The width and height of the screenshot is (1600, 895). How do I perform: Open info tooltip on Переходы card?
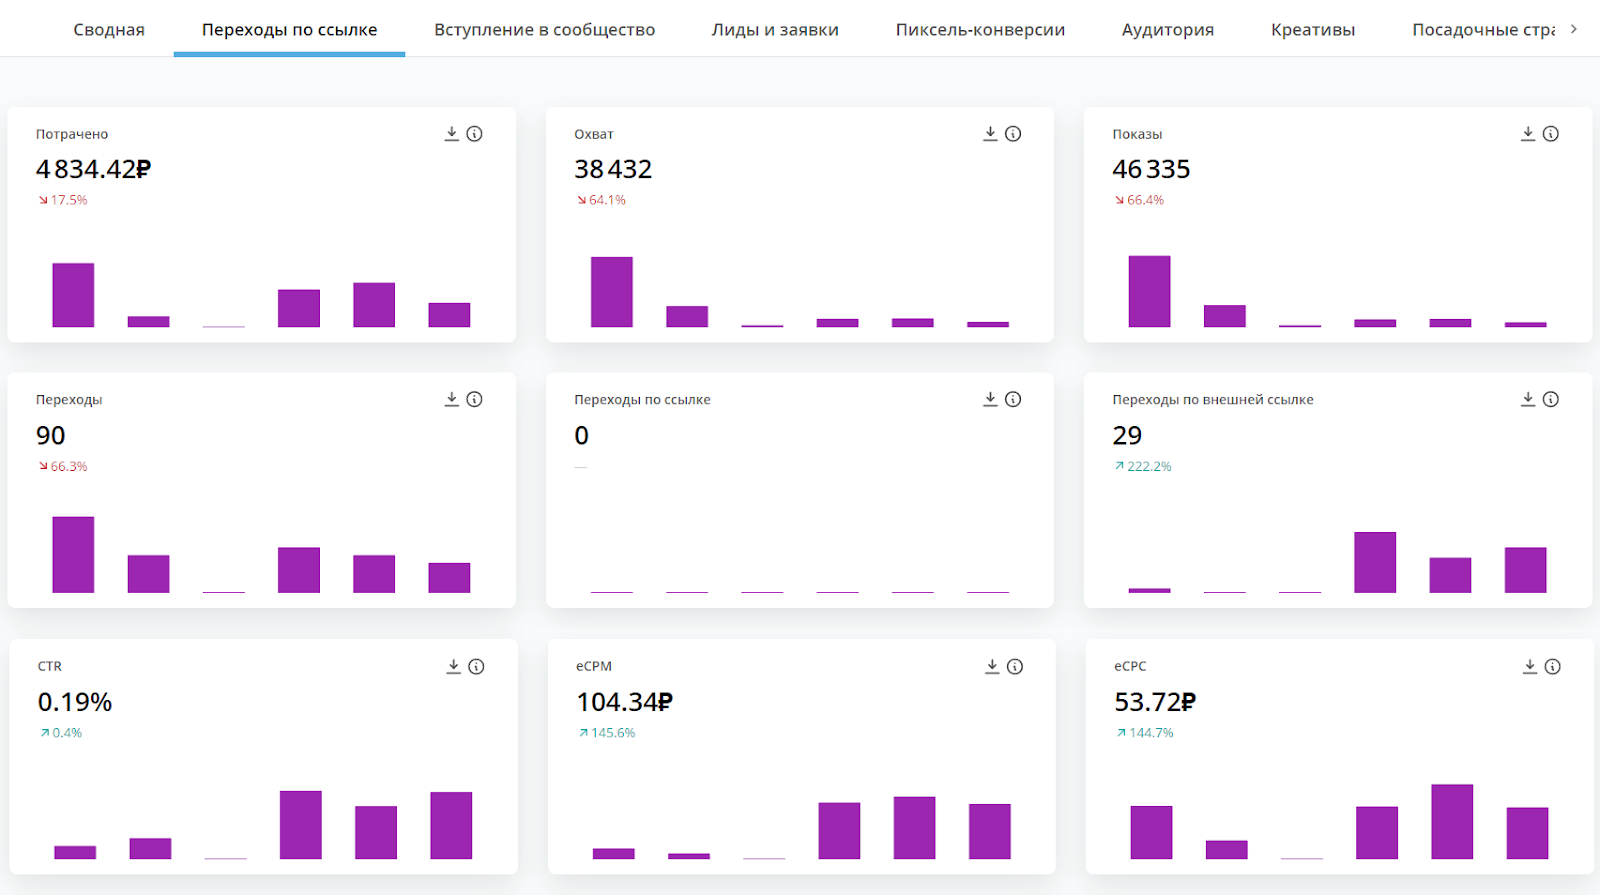pos(475,399)
